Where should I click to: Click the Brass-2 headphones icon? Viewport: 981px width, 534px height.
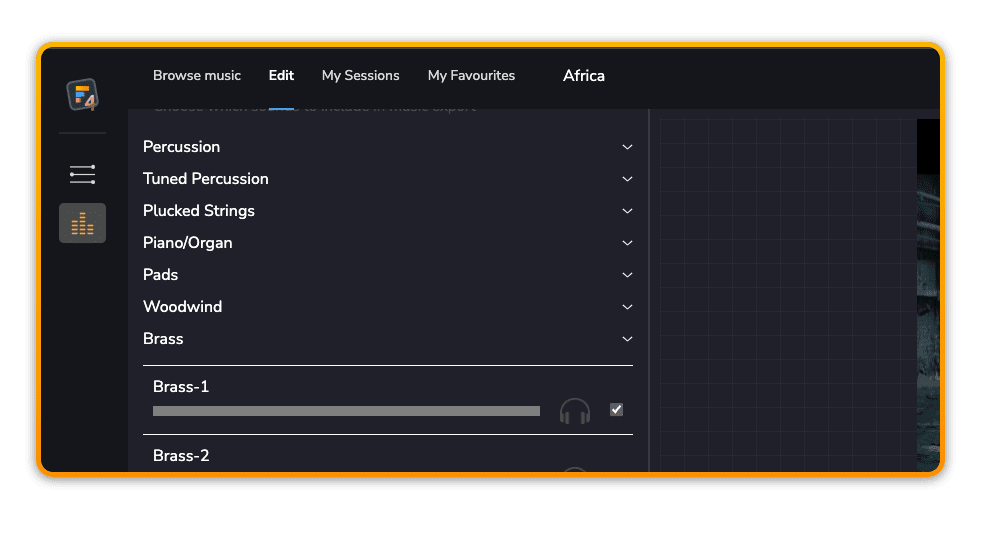coord(575,468)
